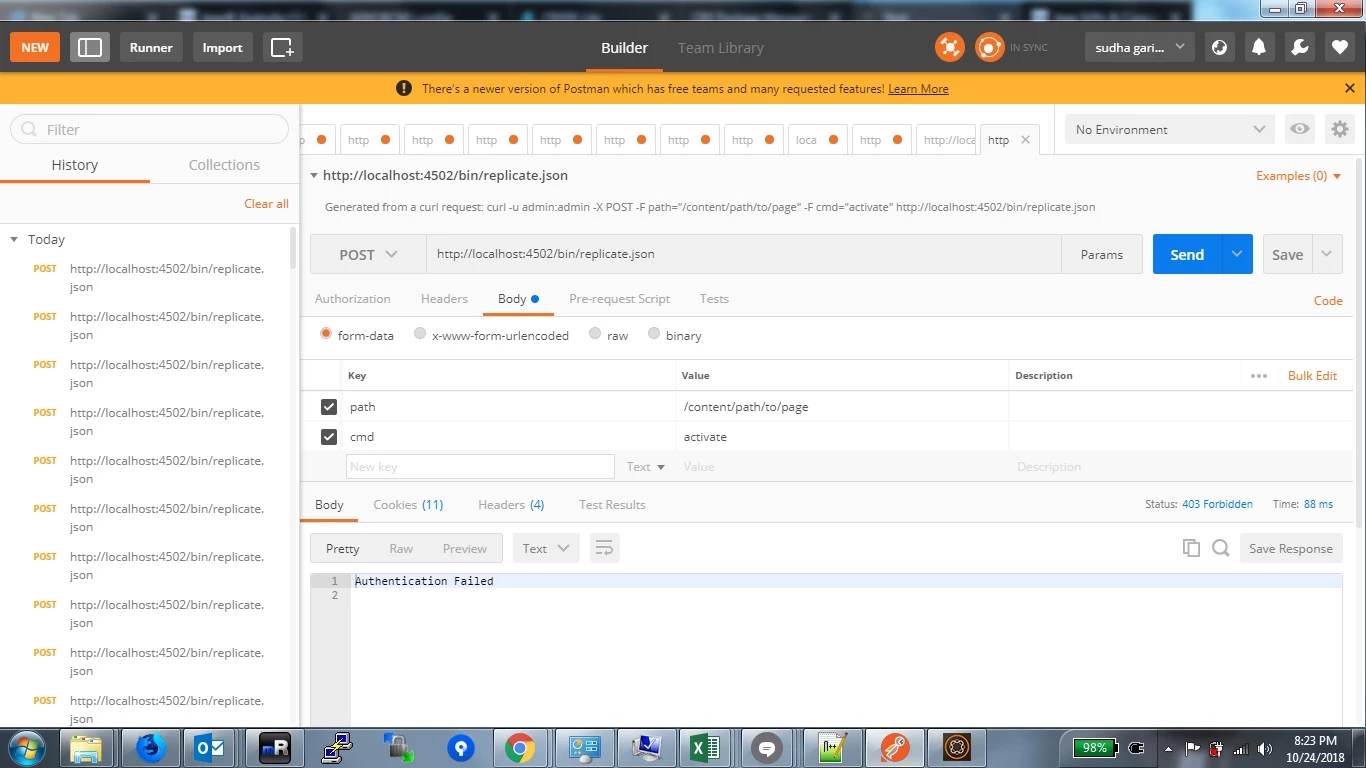The width and height of the screenshot is (1366, 768).
Task: Click the Windows Start button
Action: [26, 747]
